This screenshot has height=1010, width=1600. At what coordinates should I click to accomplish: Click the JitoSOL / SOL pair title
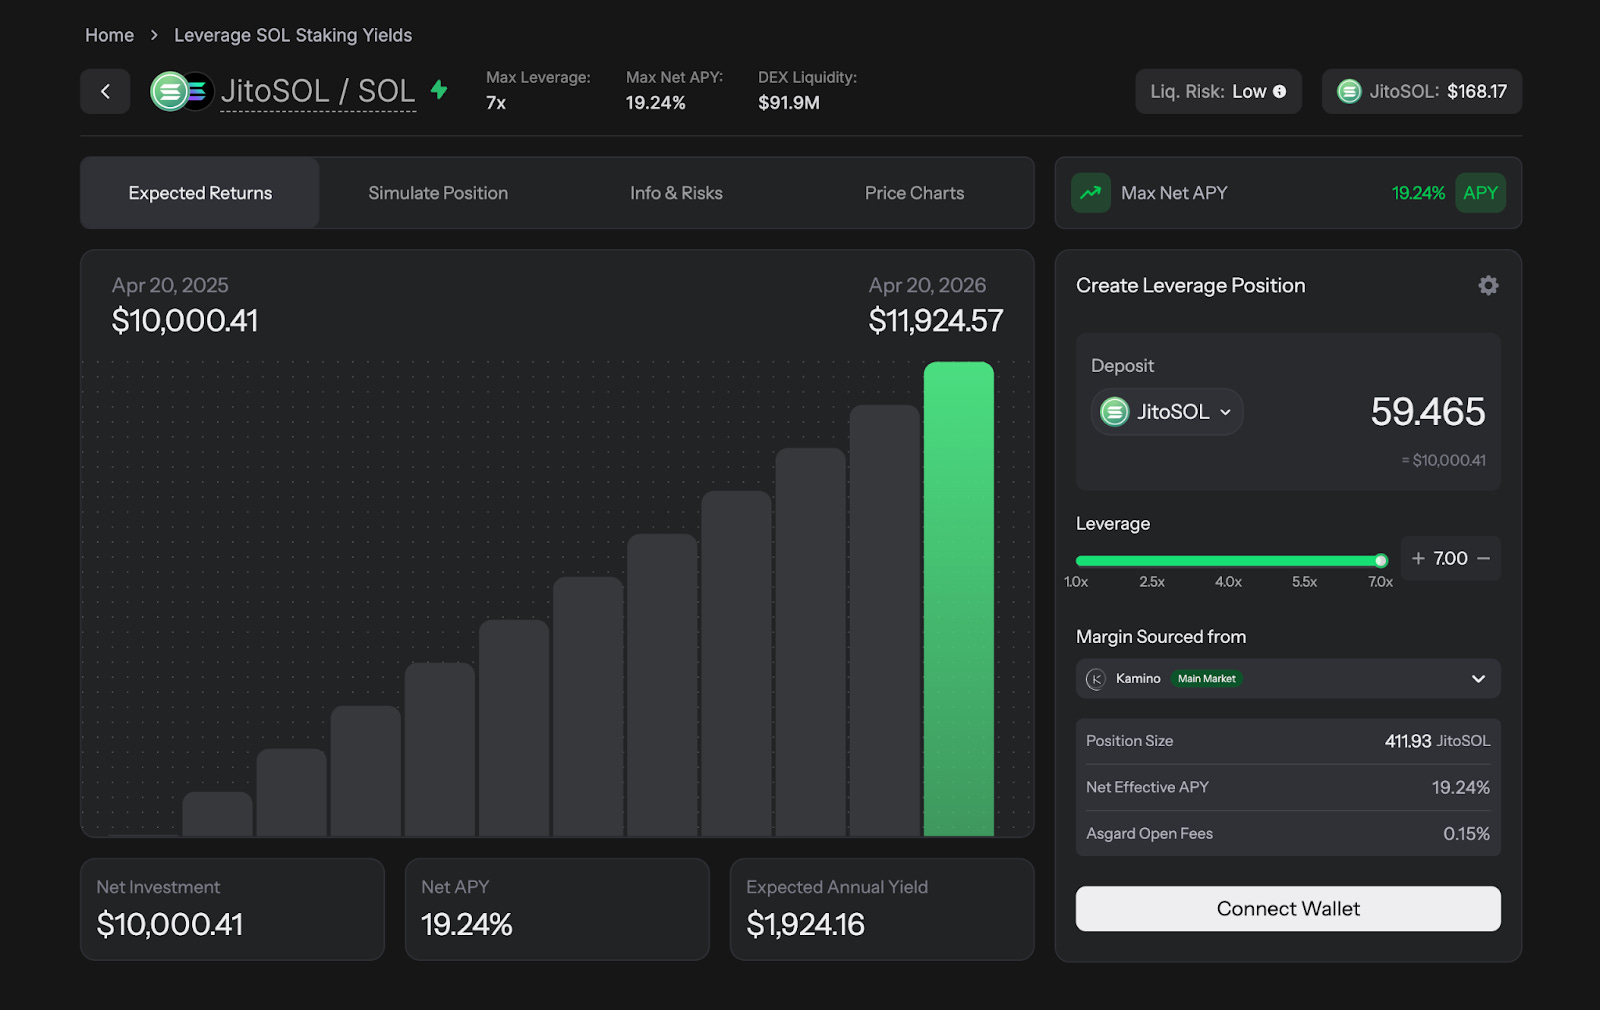[318, 91]
